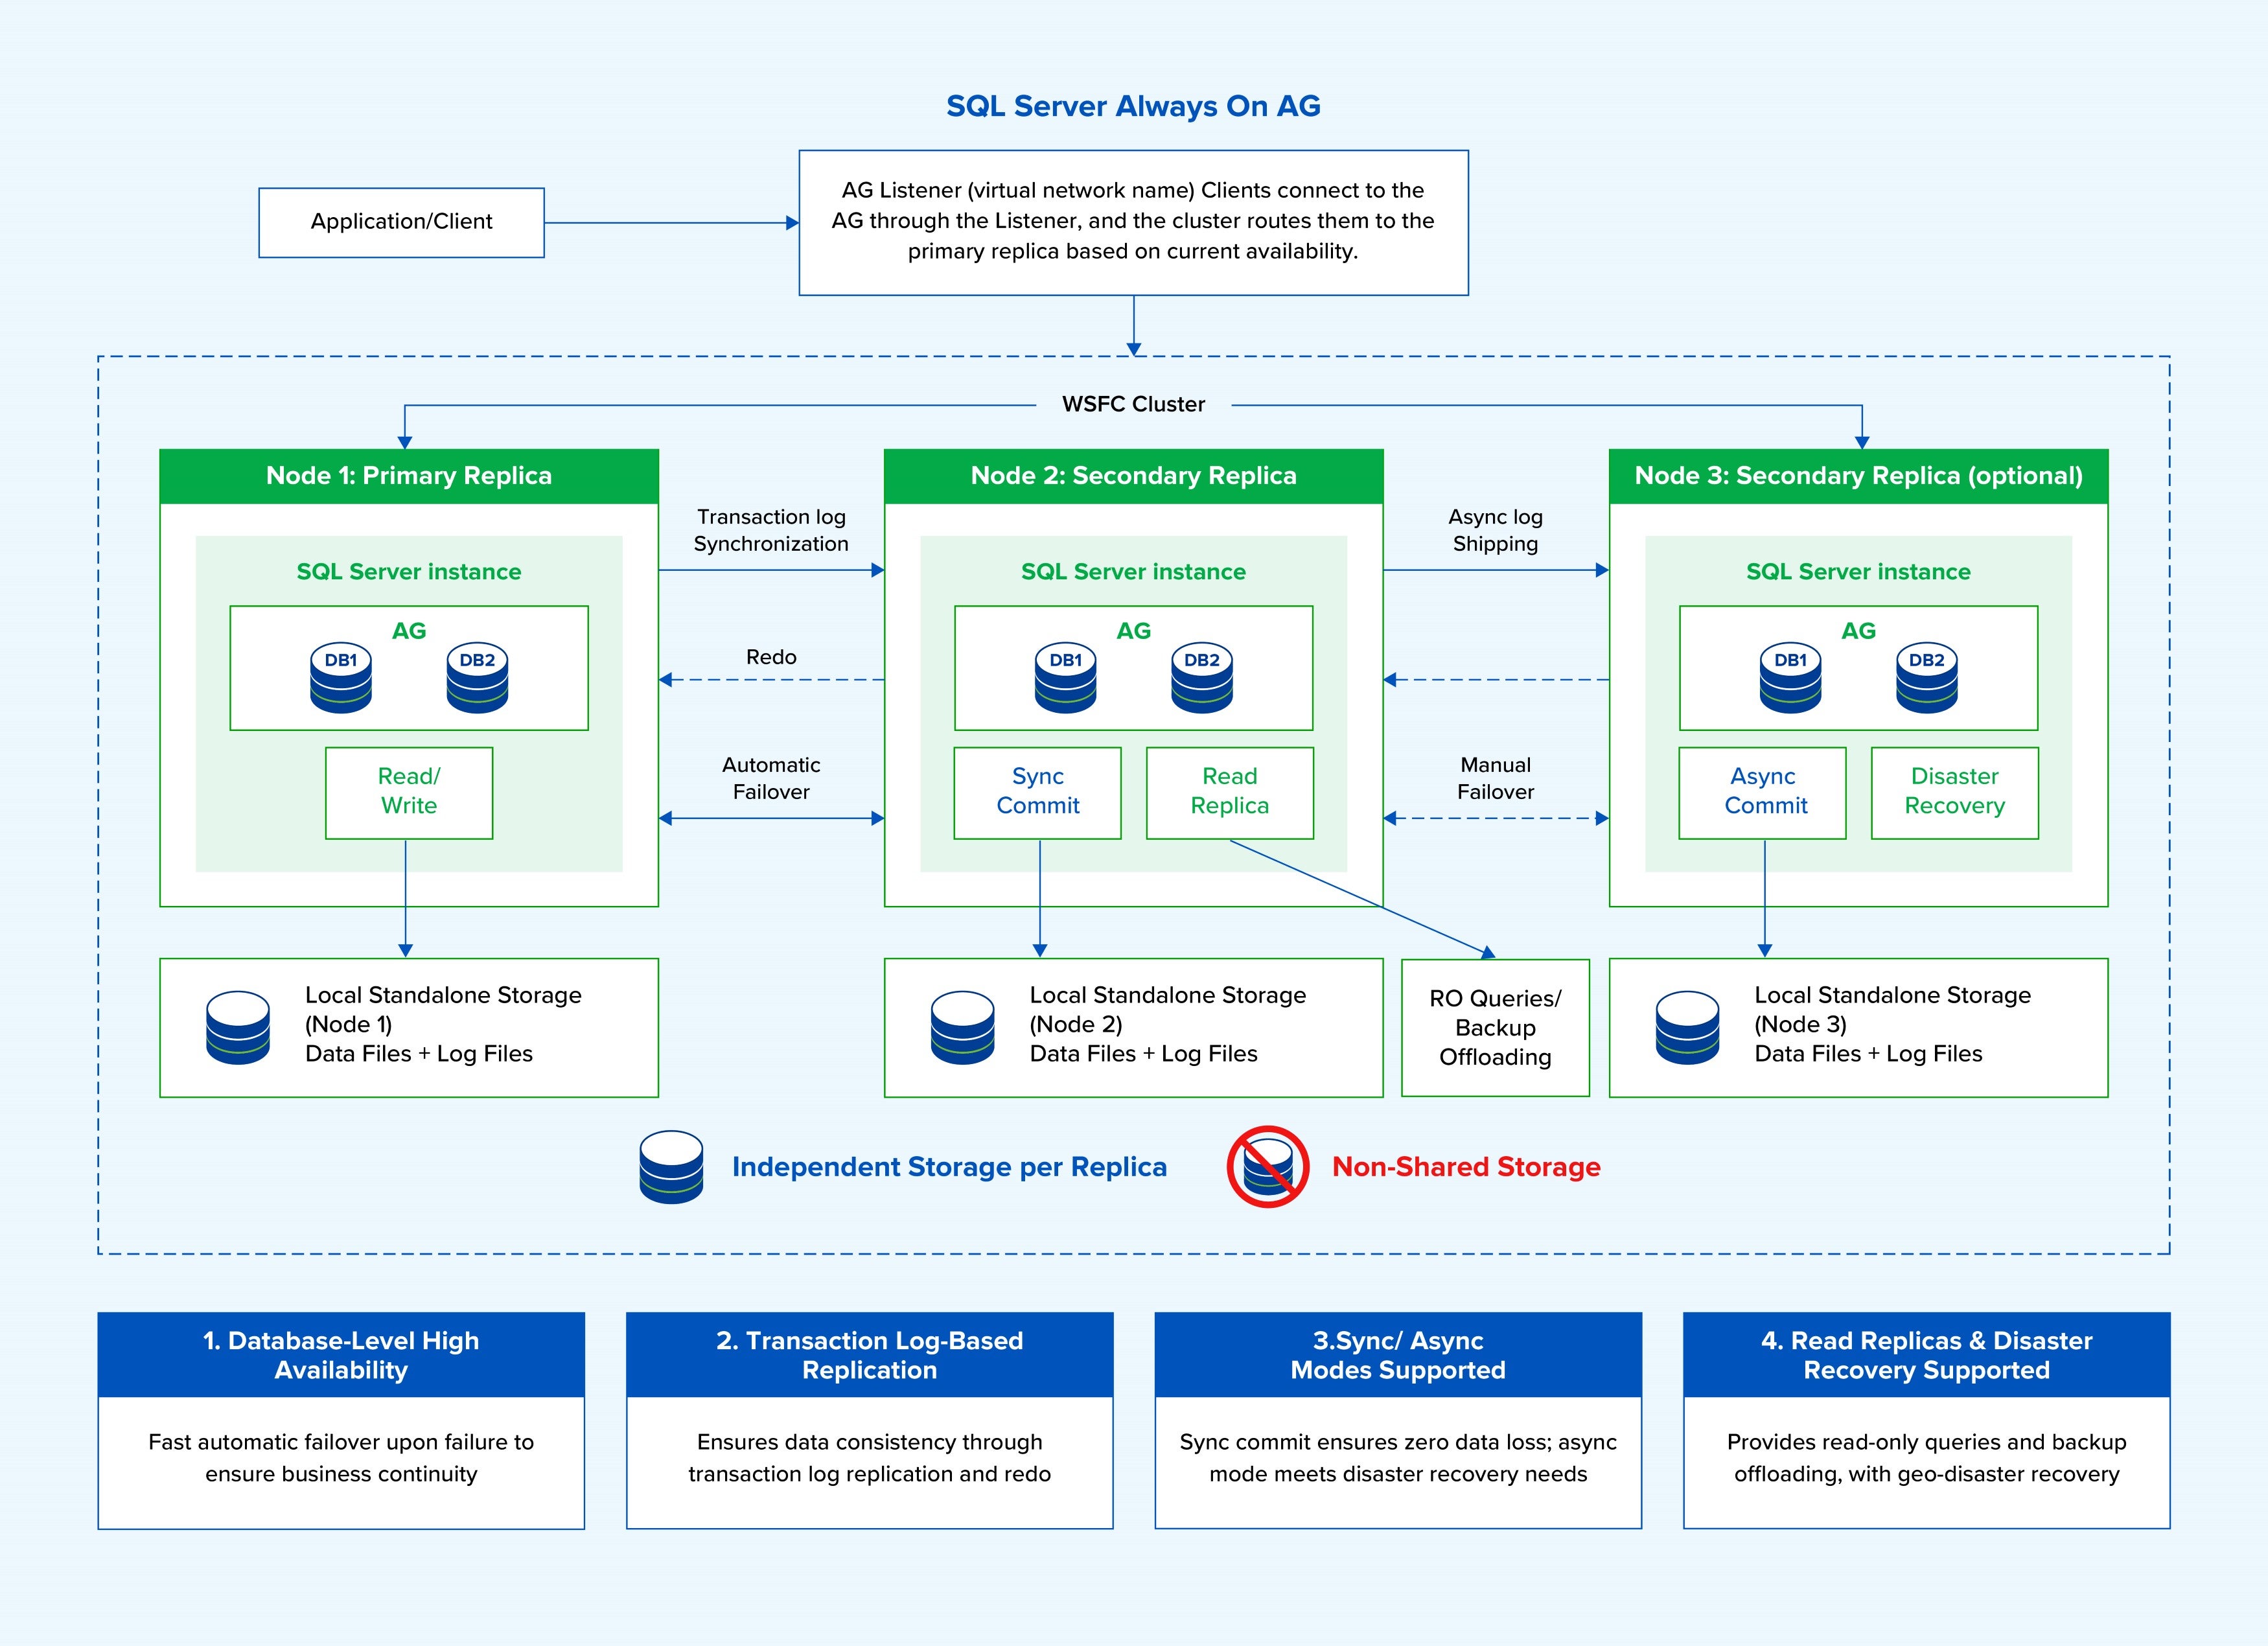
Task: Select the DB1 database icon in Node 2
Action: tap(1066, 678)
